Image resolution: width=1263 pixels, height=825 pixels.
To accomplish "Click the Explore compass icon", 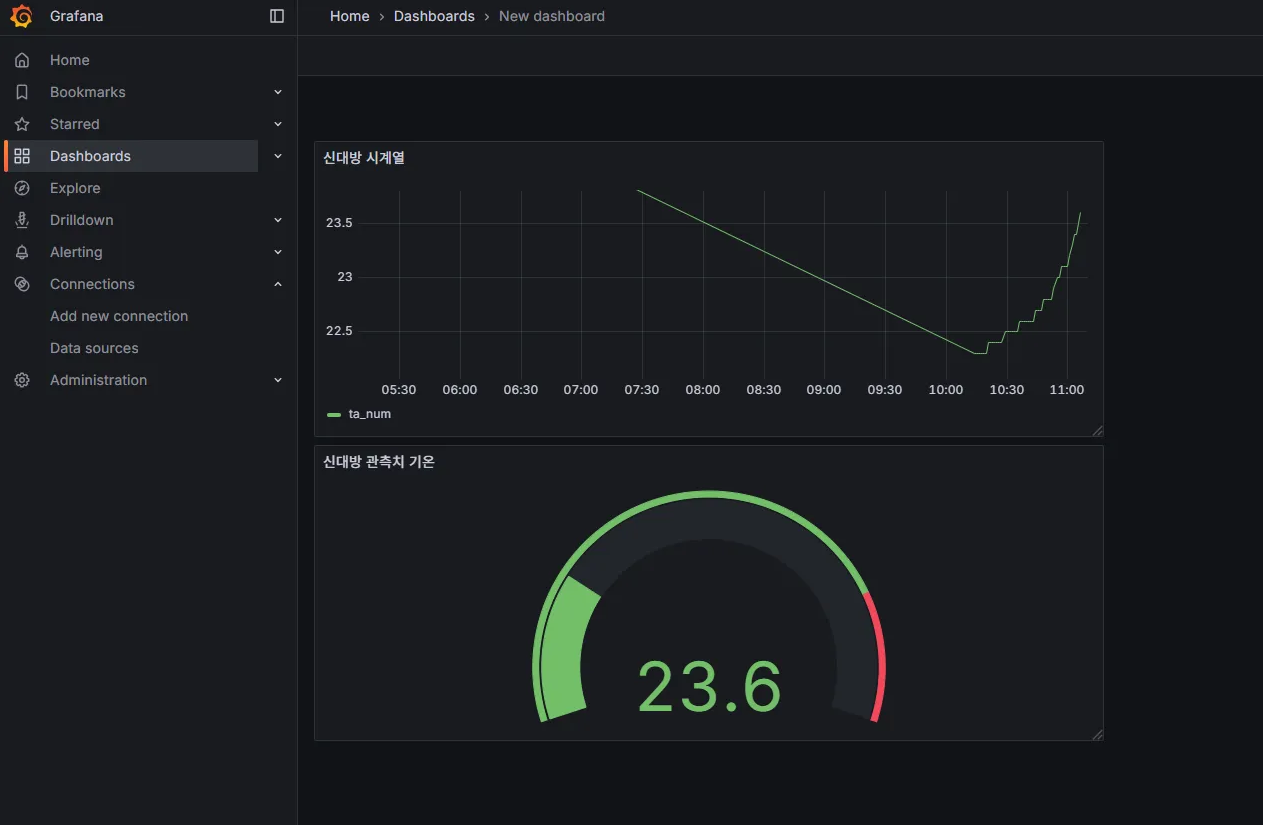I will coord(22,188).
